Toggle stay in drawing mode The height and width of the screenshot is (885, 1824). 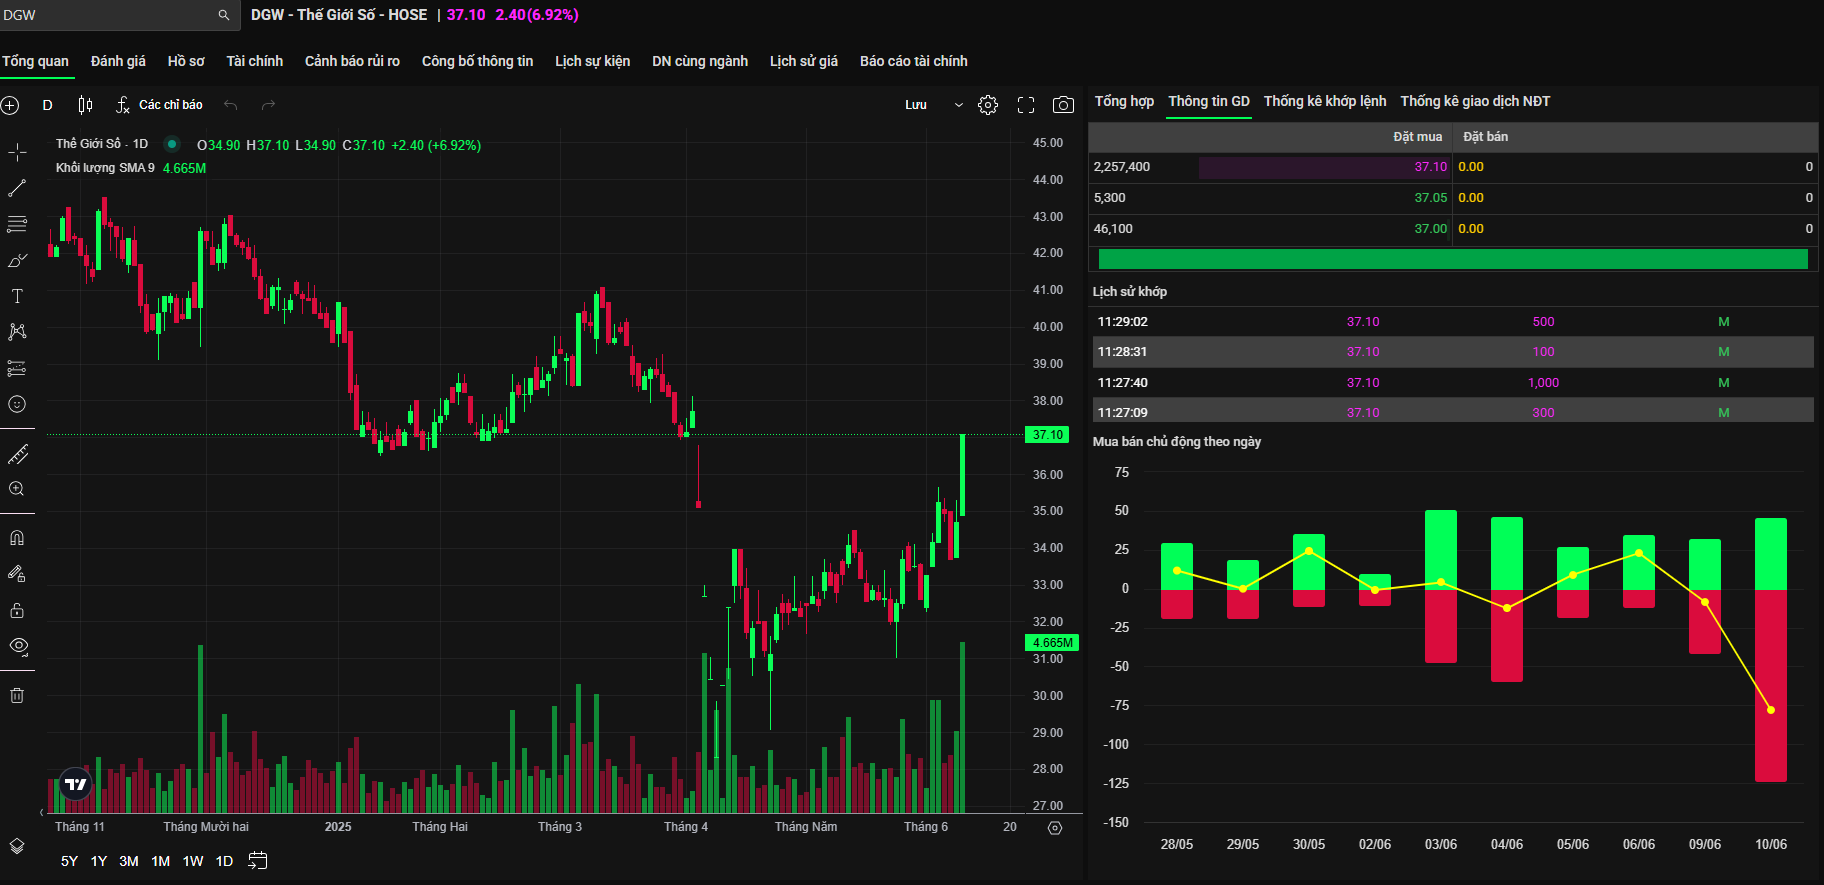pyautogui.click(x=17, y=574)
